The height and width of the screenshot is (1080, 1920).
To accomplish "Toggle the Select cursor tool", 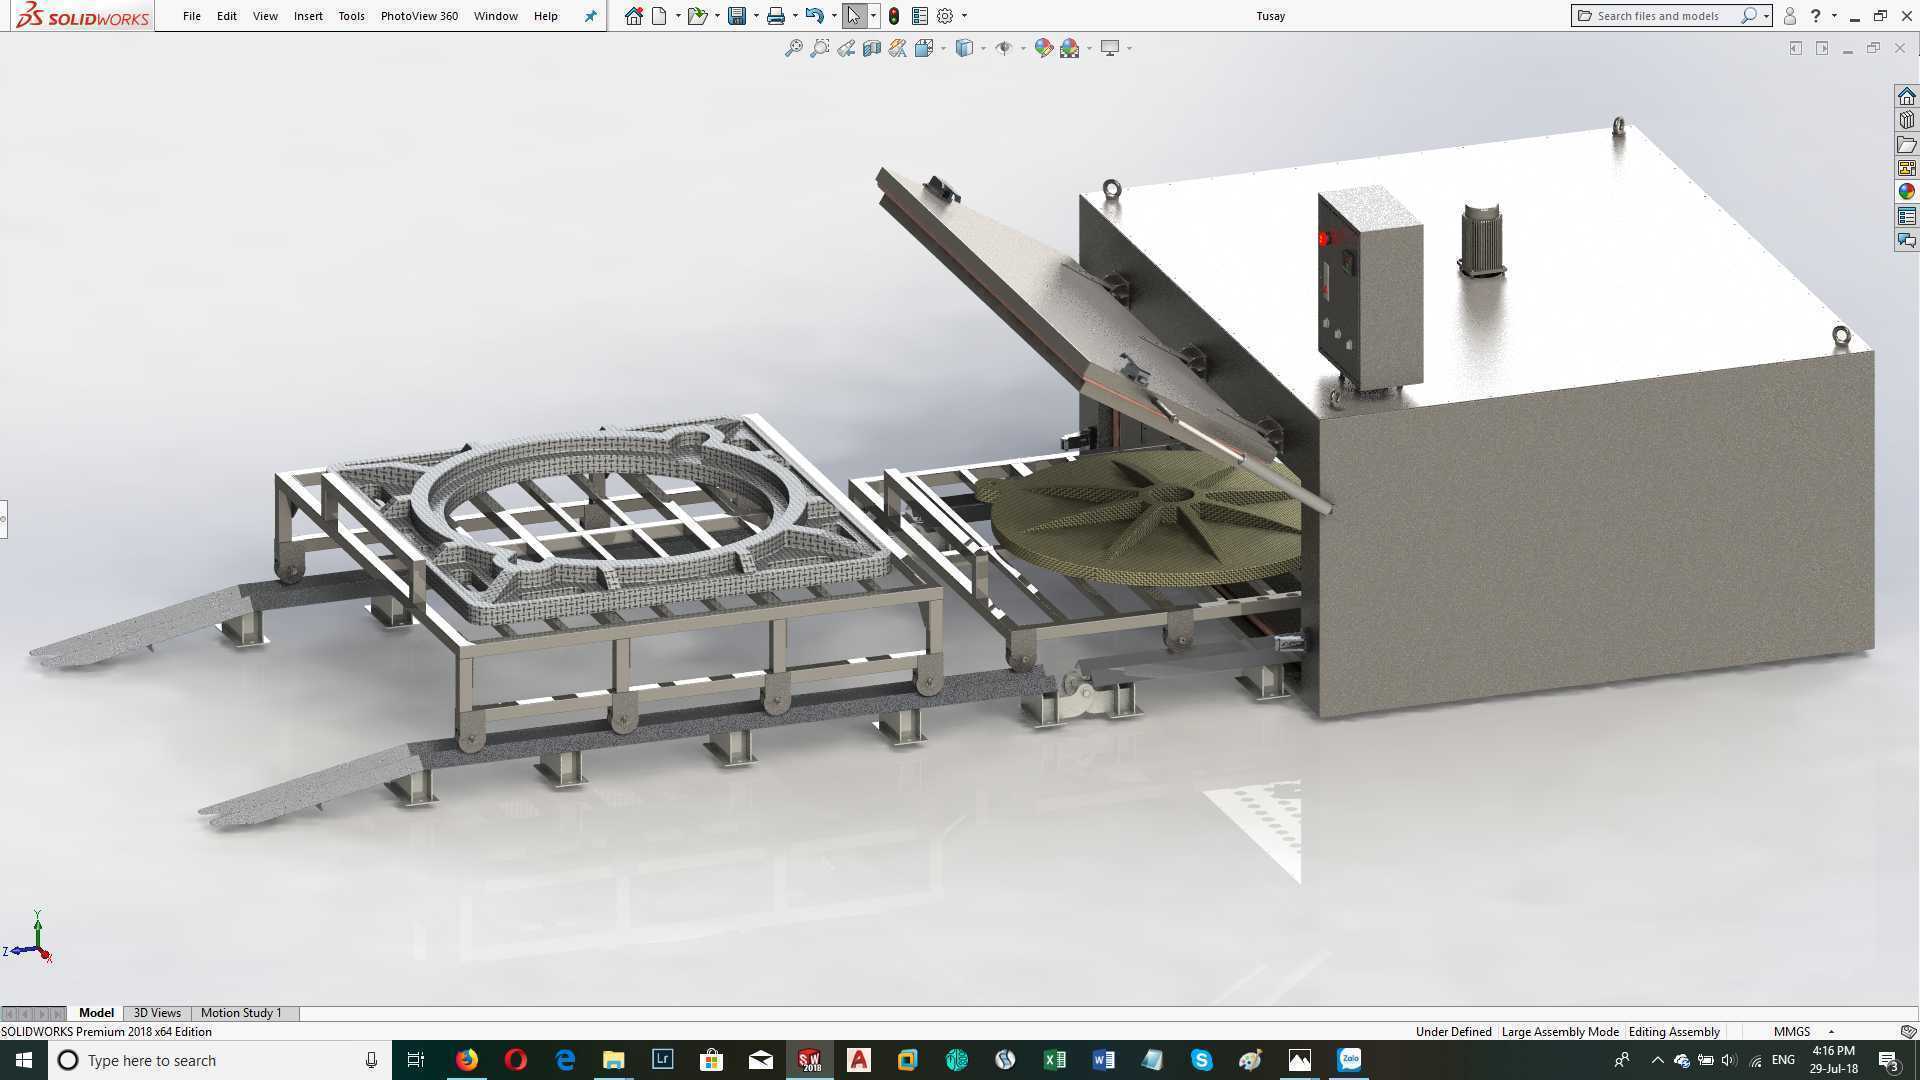I will (x=853, y=16).
